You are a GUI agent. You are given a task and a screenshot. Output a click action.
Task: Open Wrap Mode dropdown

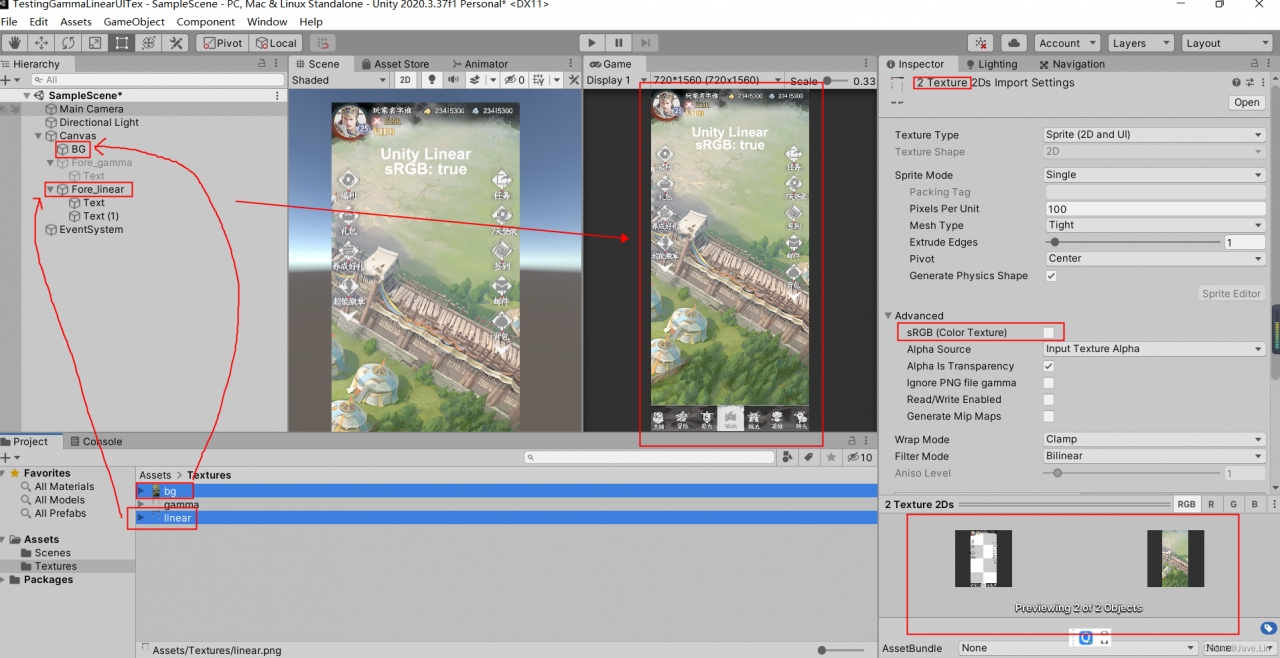1155,439
